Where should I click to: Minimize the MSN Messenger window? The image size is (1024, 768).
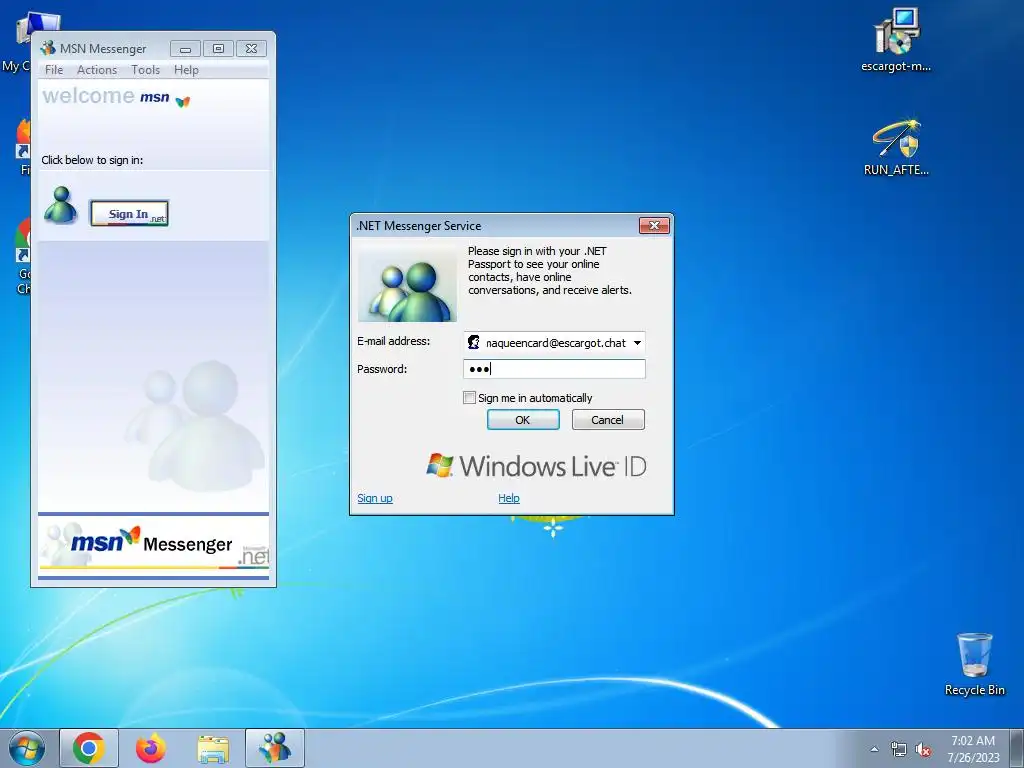click(x=185, y=49)
